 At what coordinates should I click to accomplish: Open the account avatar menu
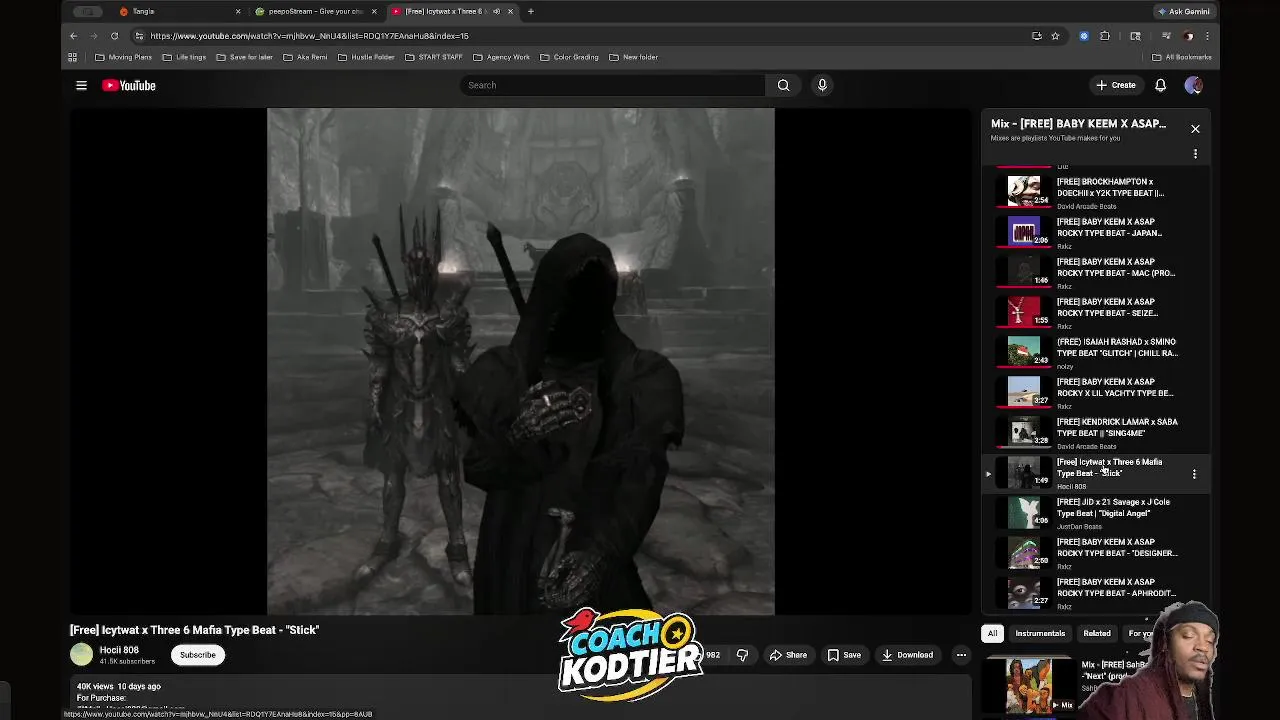point(1193,85)
